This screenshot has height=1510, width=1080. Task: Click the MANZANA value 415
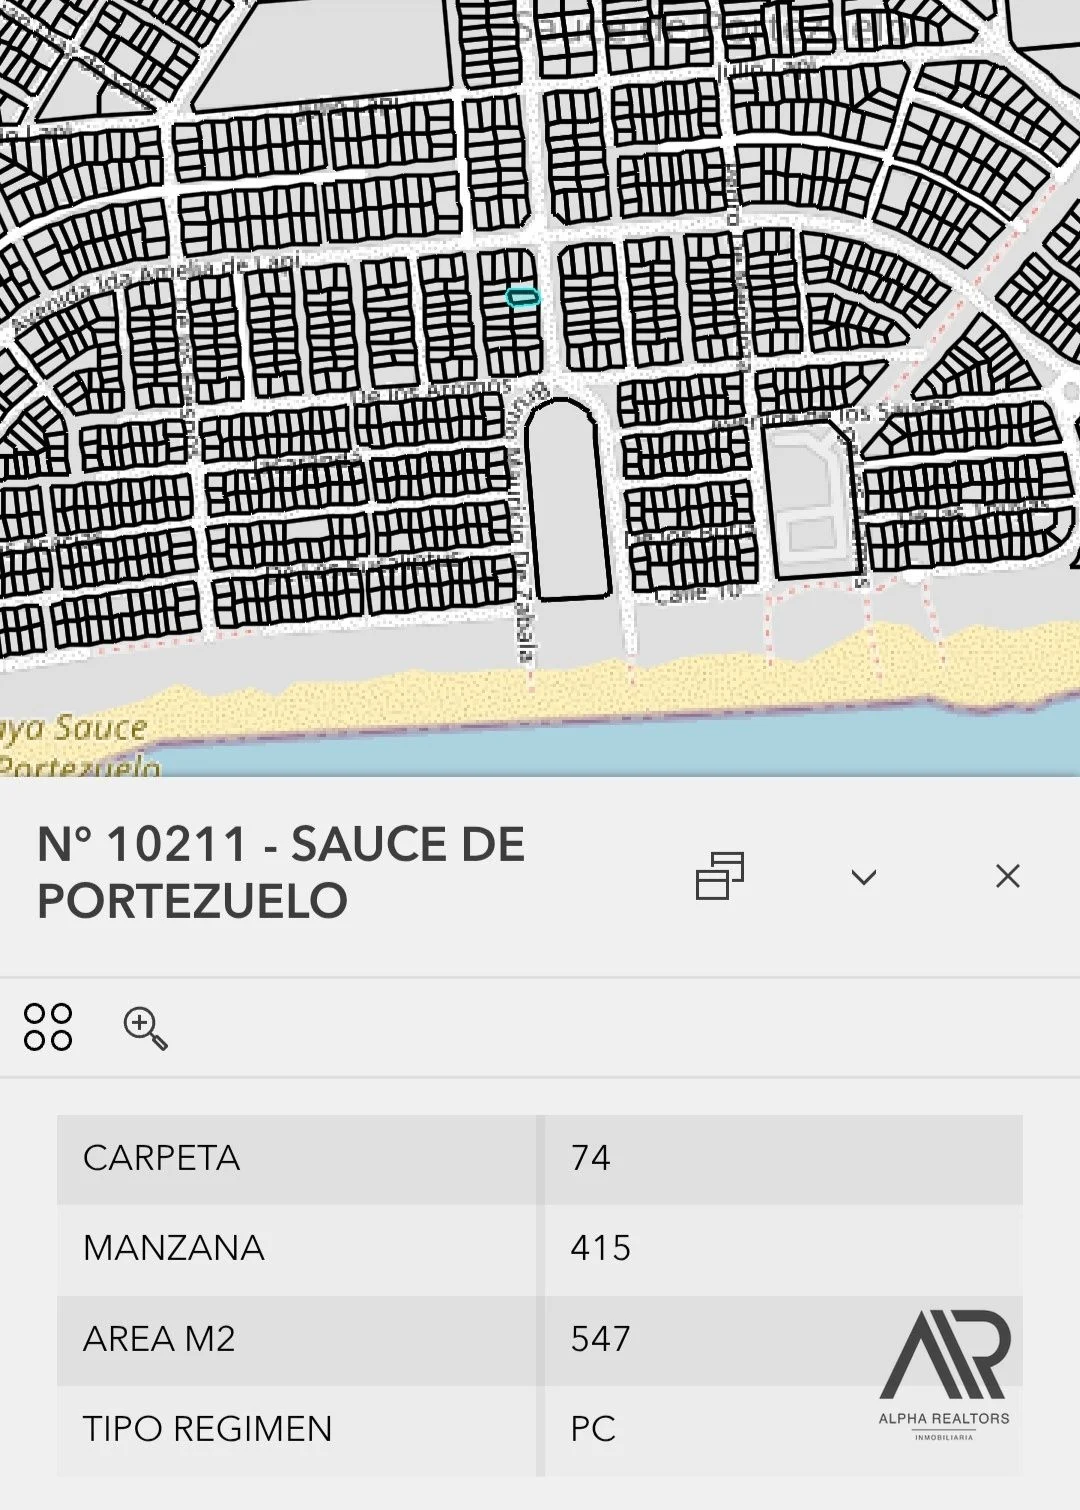[601, 1248]
